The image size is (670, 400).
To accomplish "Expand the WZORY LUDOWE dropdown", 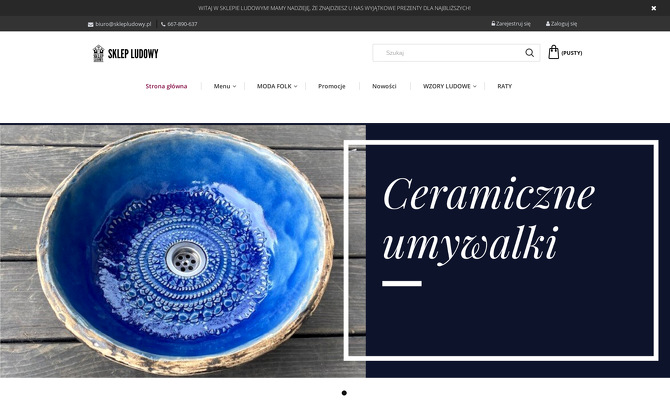I will coord(450,86).
